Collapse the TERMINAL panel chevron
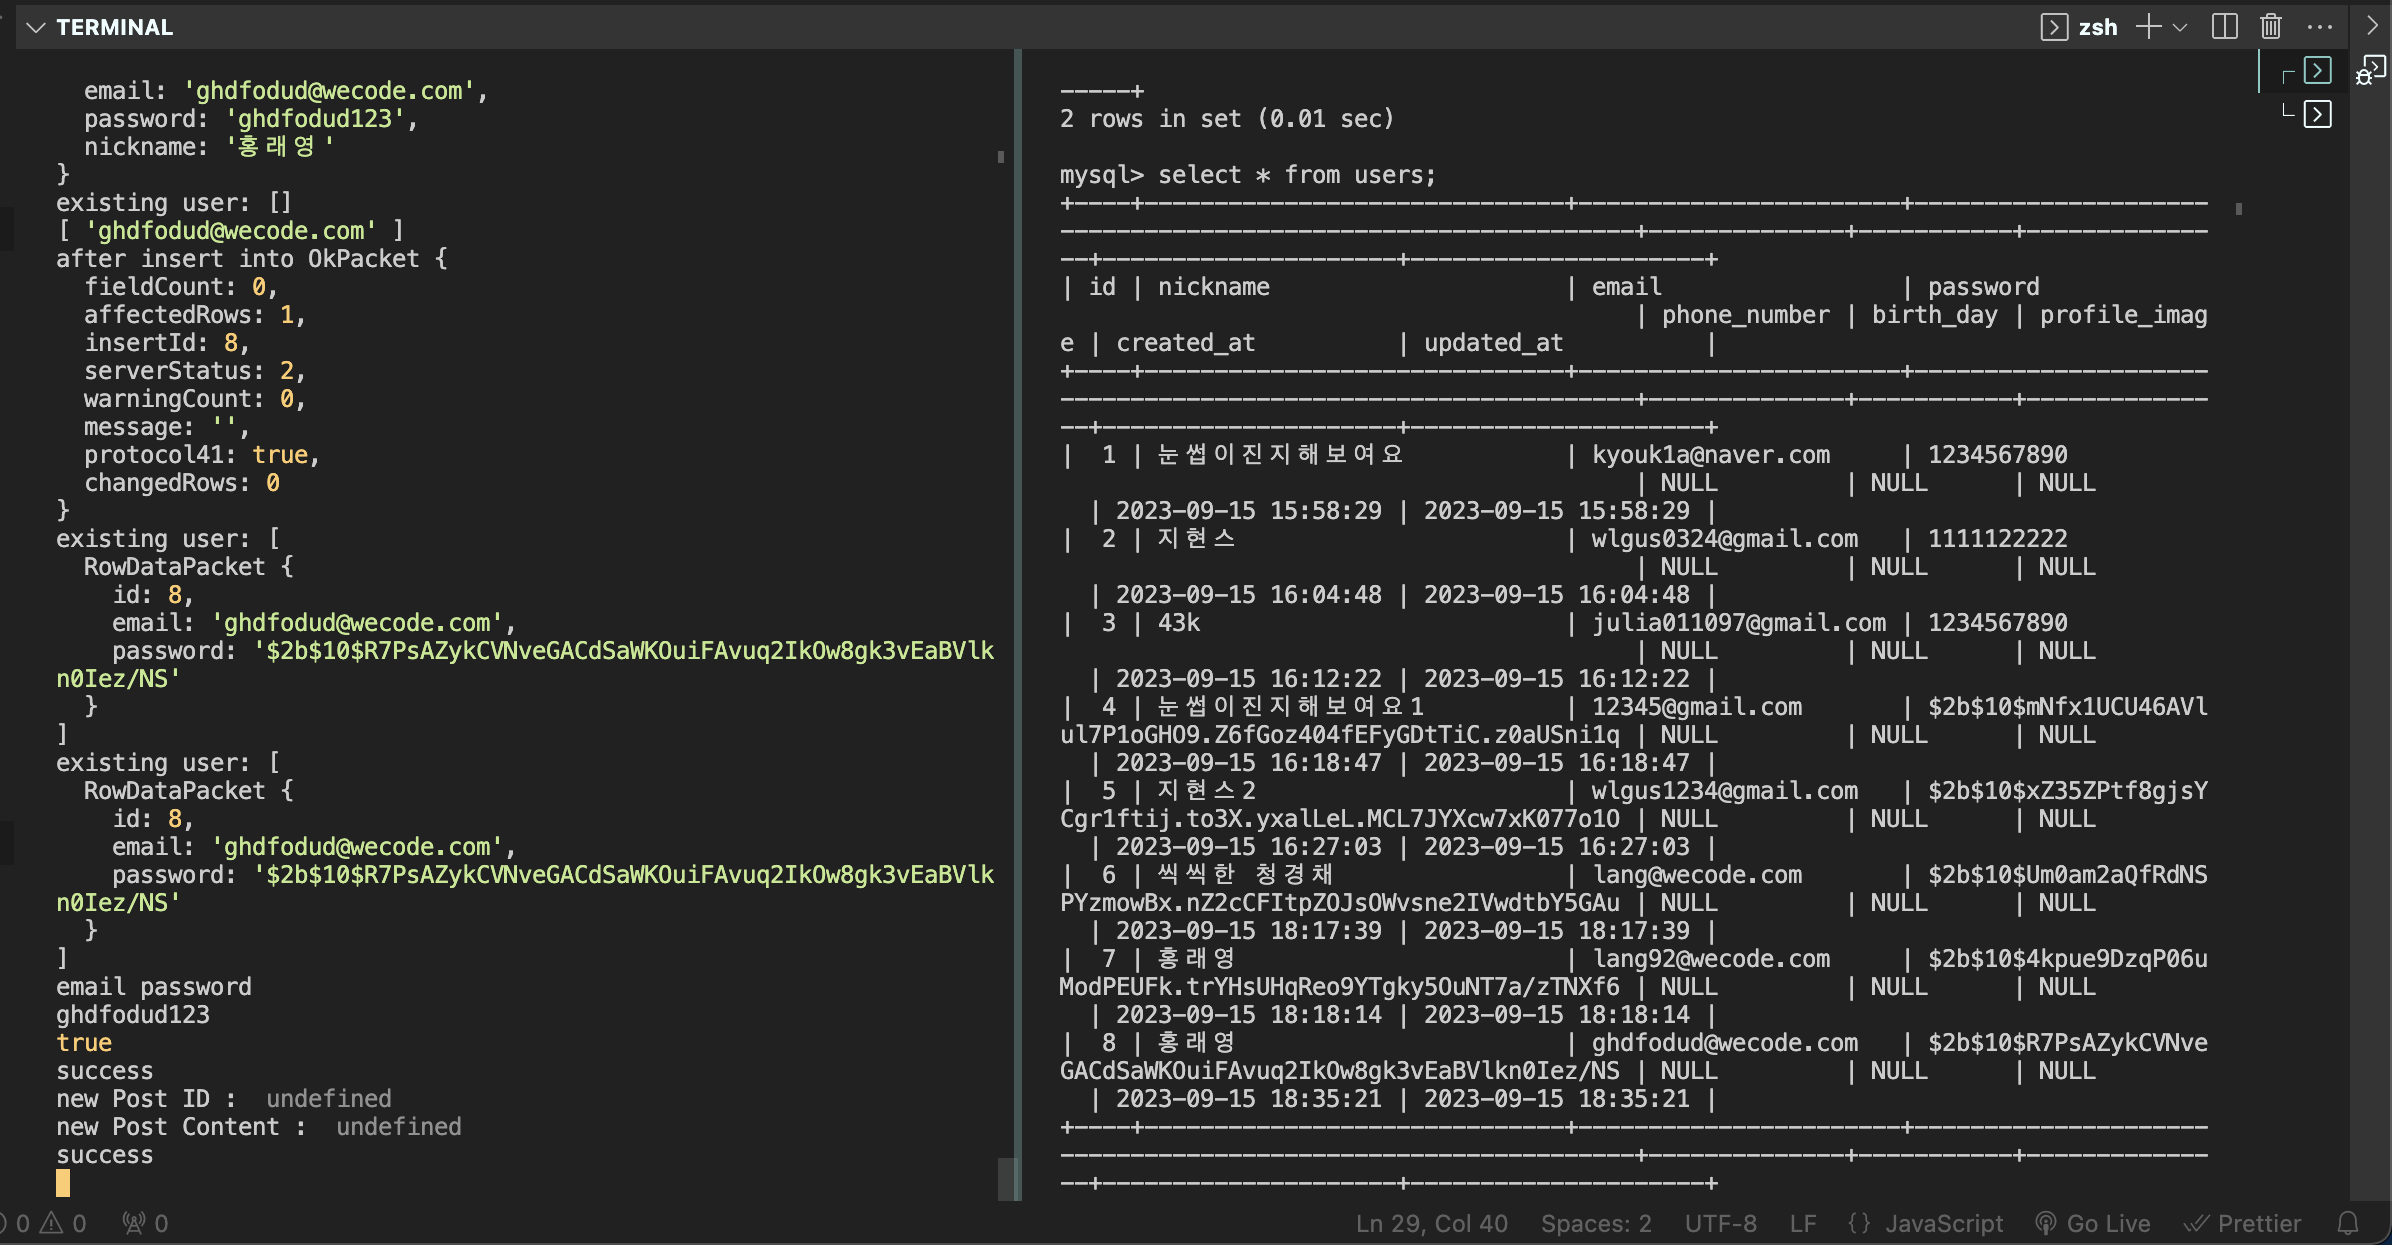The height and width of the screenshot is (1245, 2392). [x=36, y=27]
